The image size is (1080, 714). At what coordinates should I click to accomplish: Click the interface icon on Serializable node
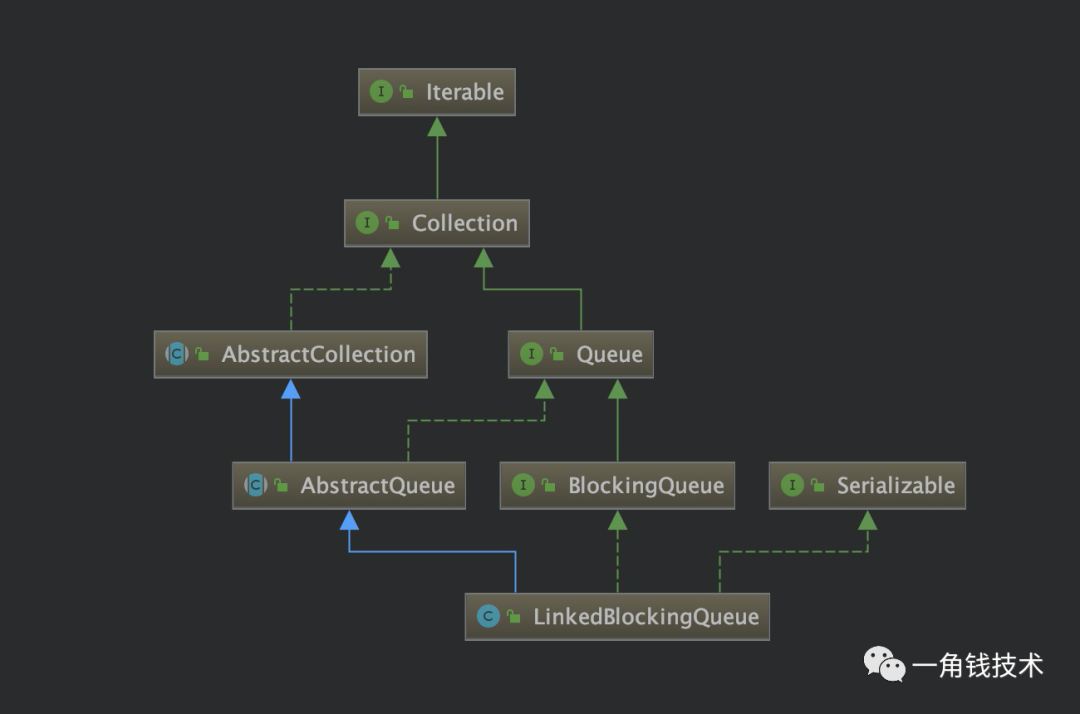(792, 485)
